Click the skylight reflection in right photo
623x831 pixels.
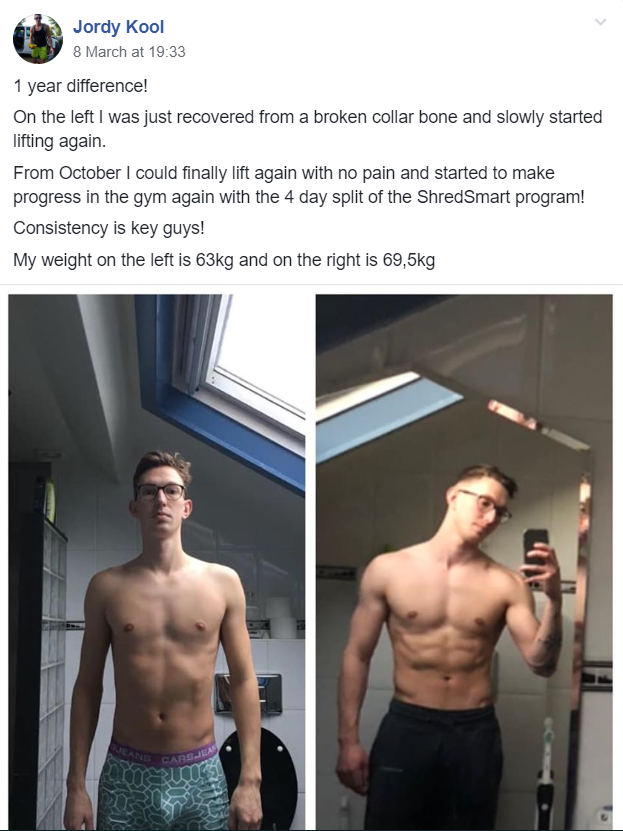tap(389, 416)
